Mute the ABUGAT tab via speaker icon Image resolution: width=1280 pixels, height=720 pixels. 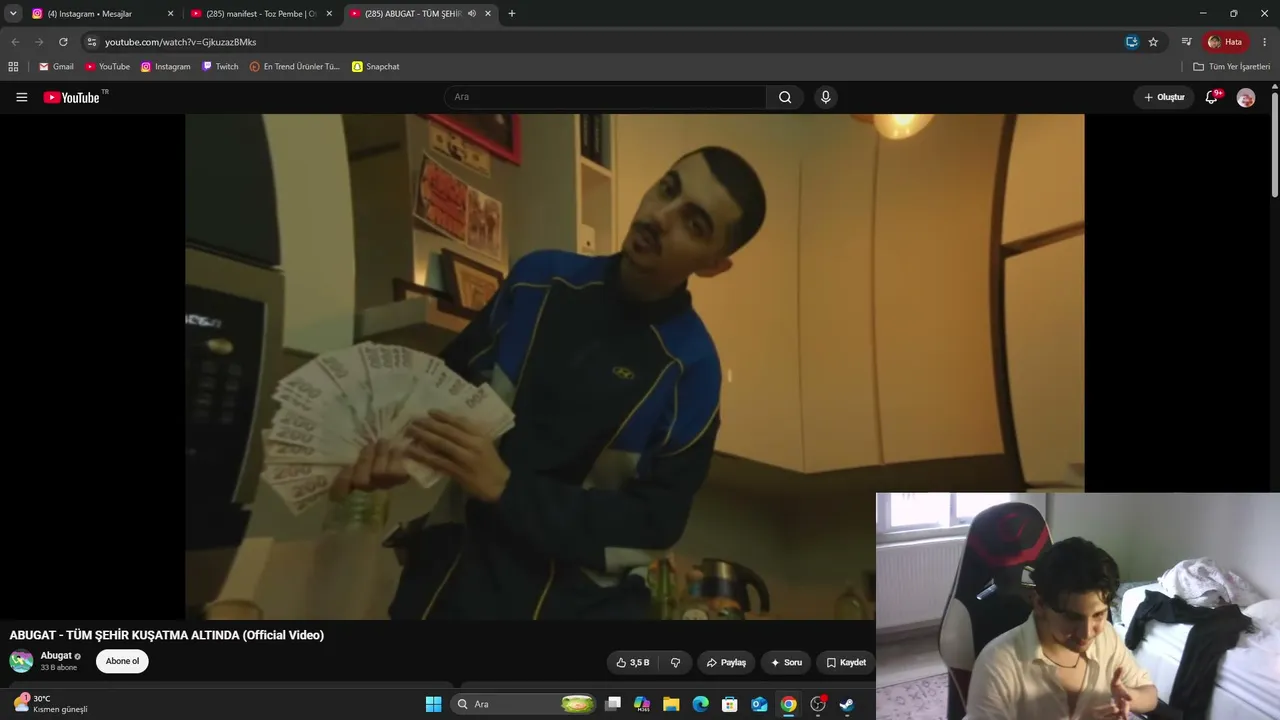(x=471, y=14)
